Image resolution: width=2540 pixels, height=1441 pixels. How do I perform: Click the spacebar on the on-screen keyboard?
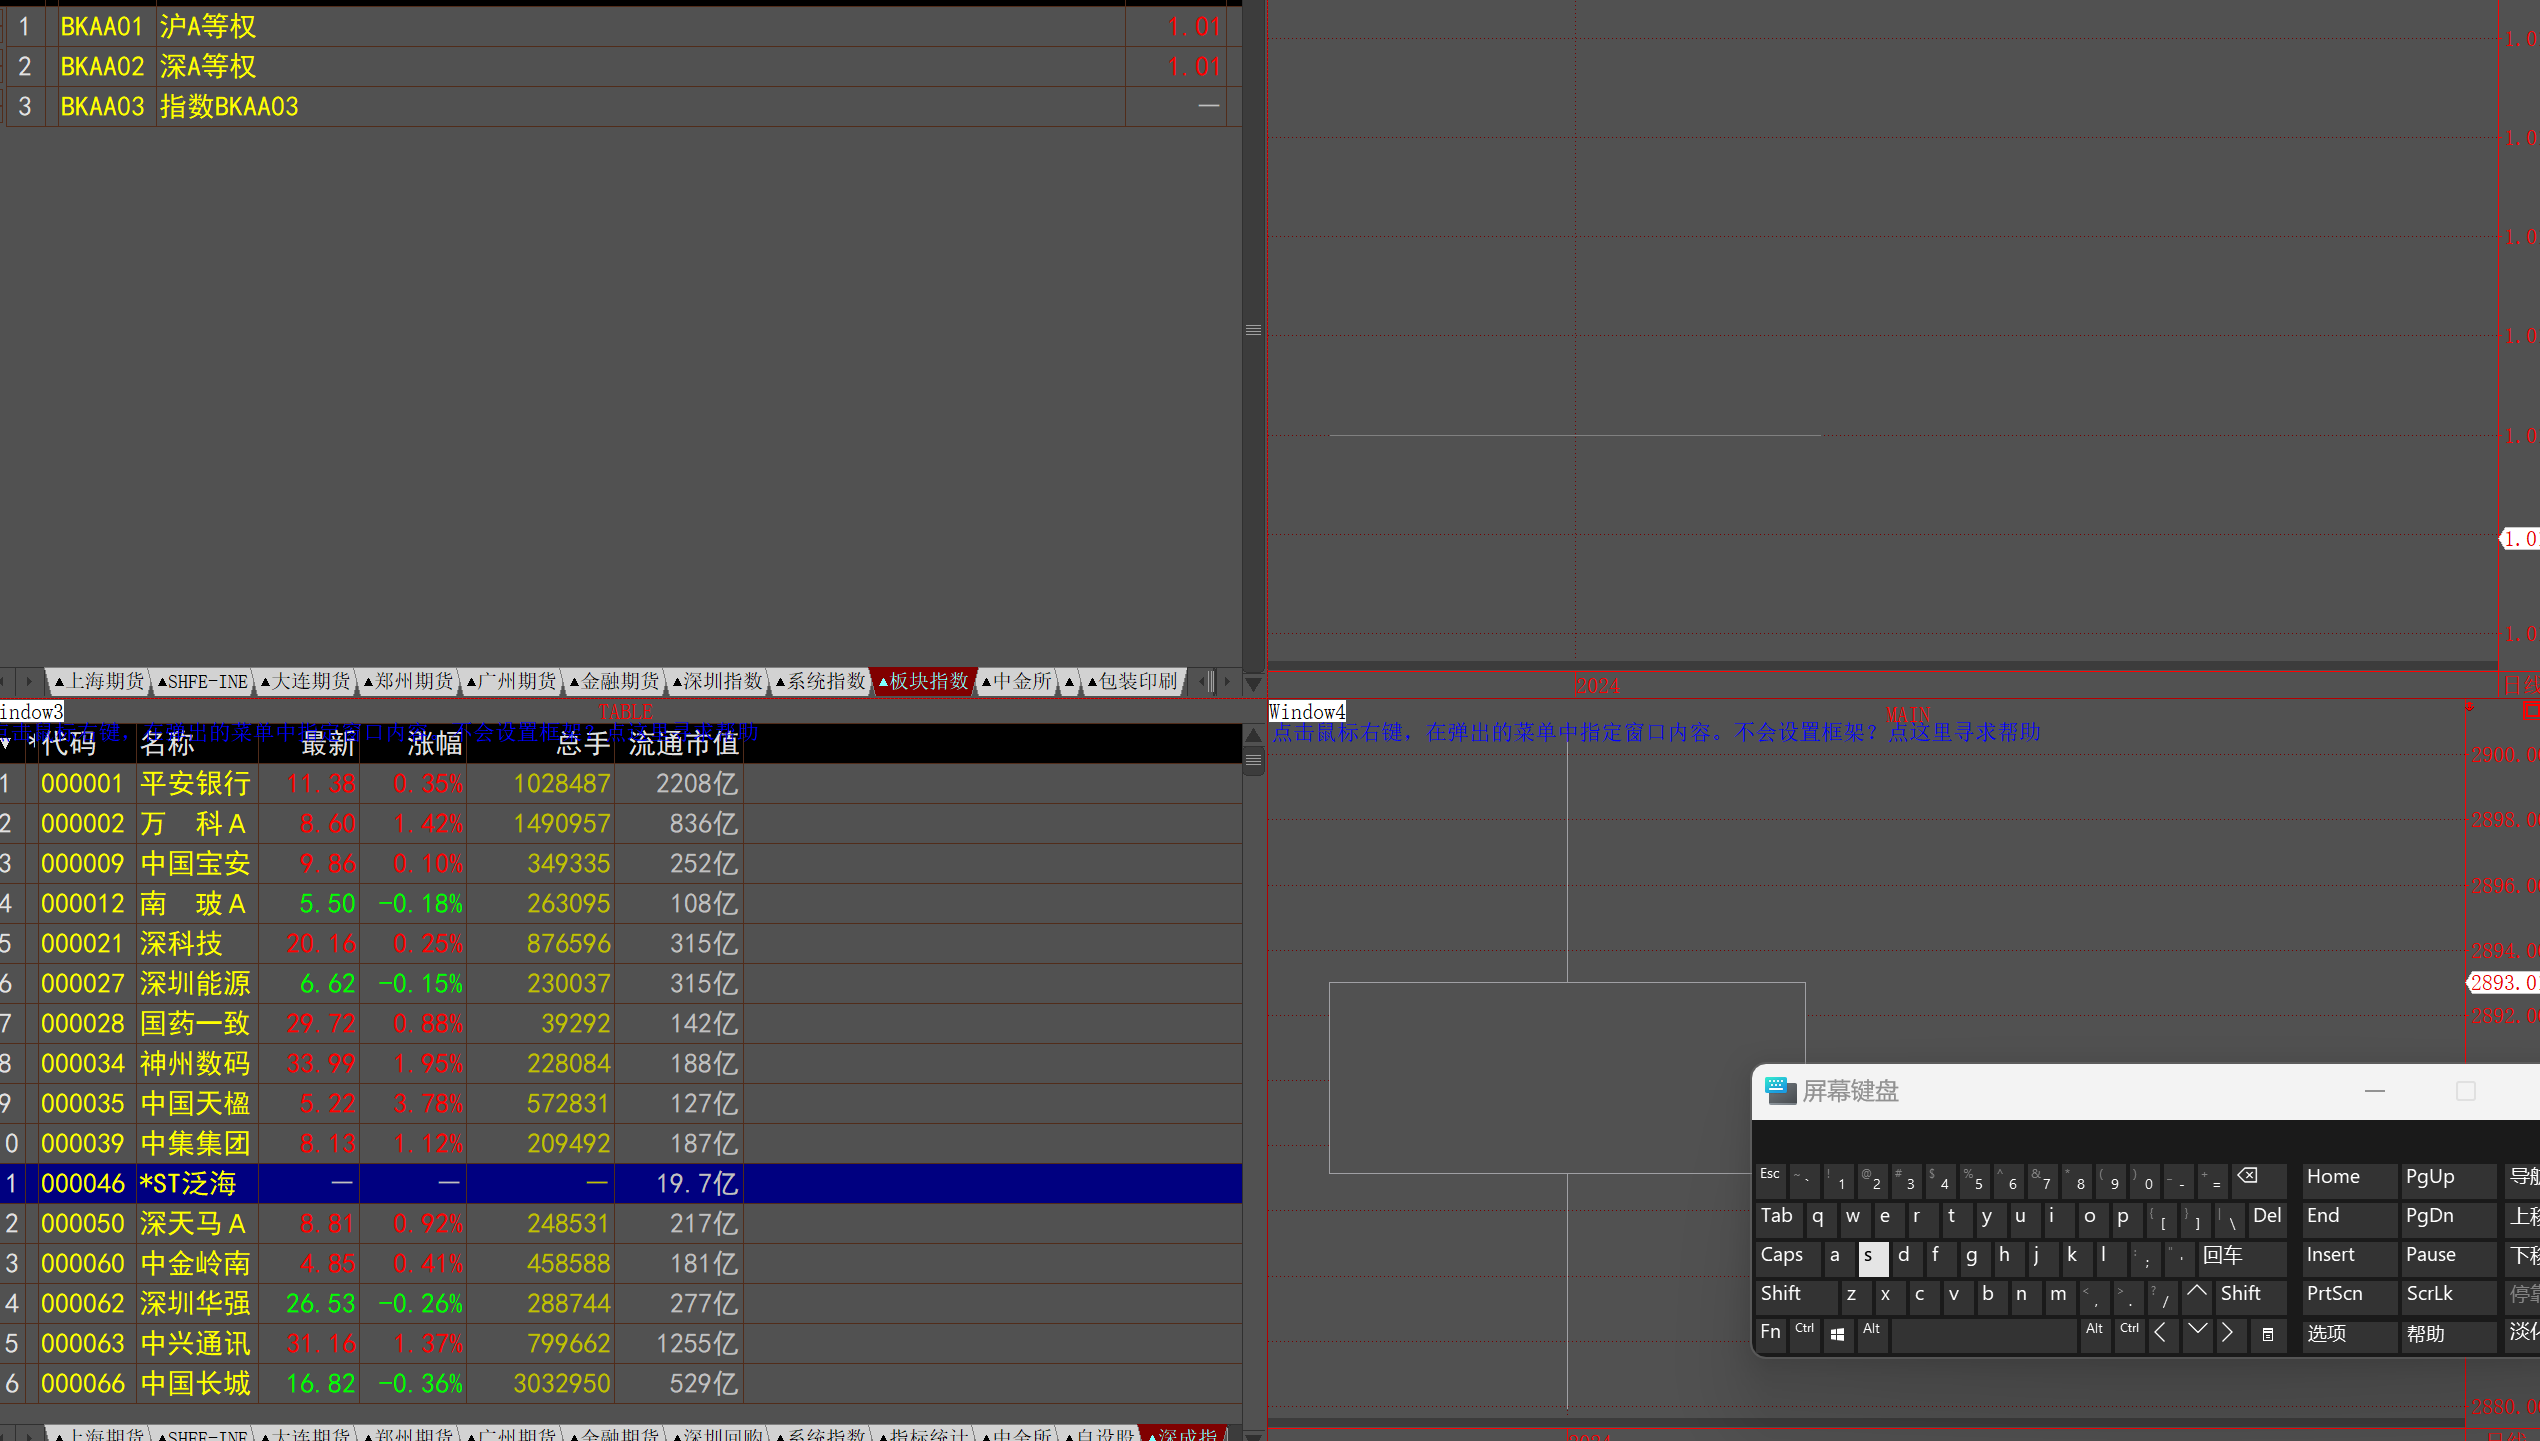click(1983, 1335)
